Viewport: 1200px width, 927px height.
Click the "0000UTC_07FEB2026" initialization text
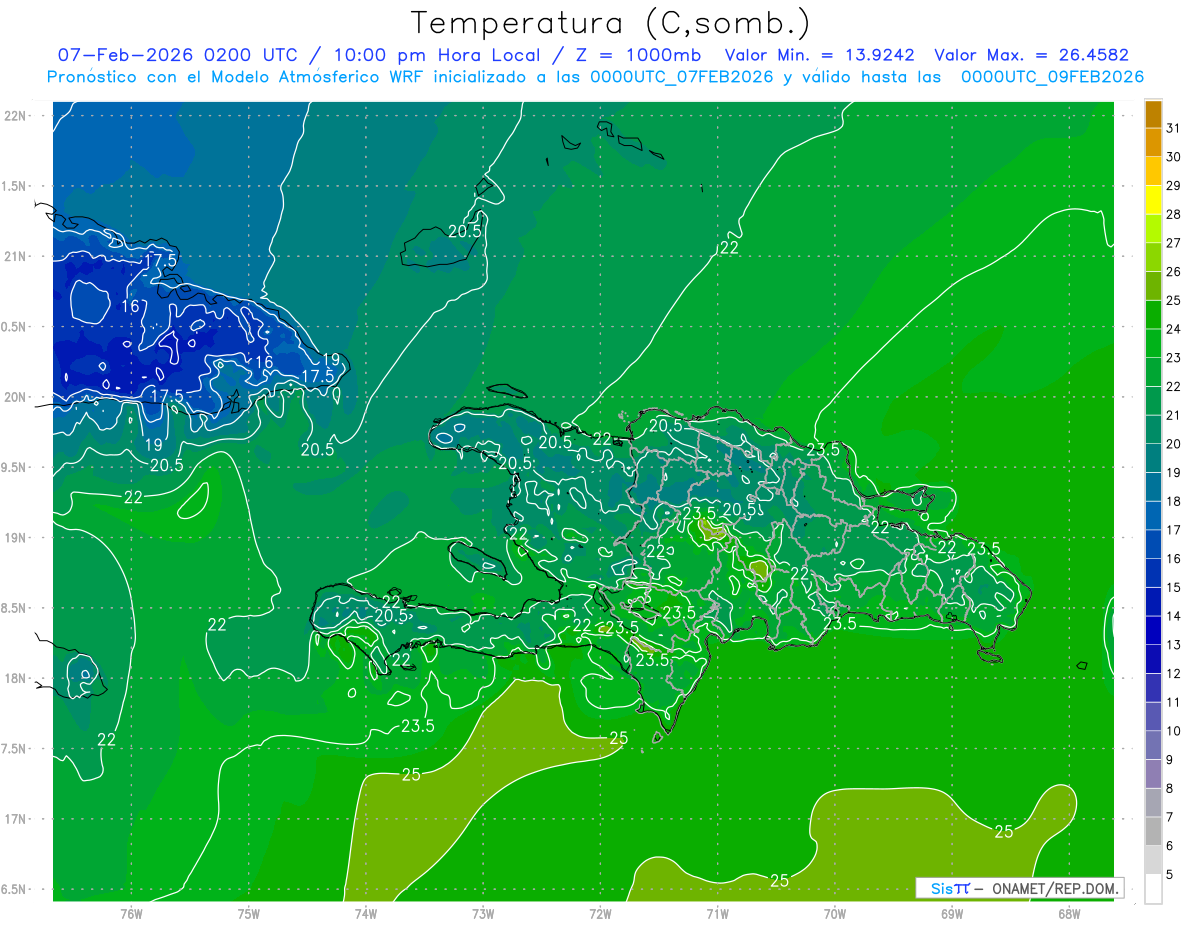point(682,77)
